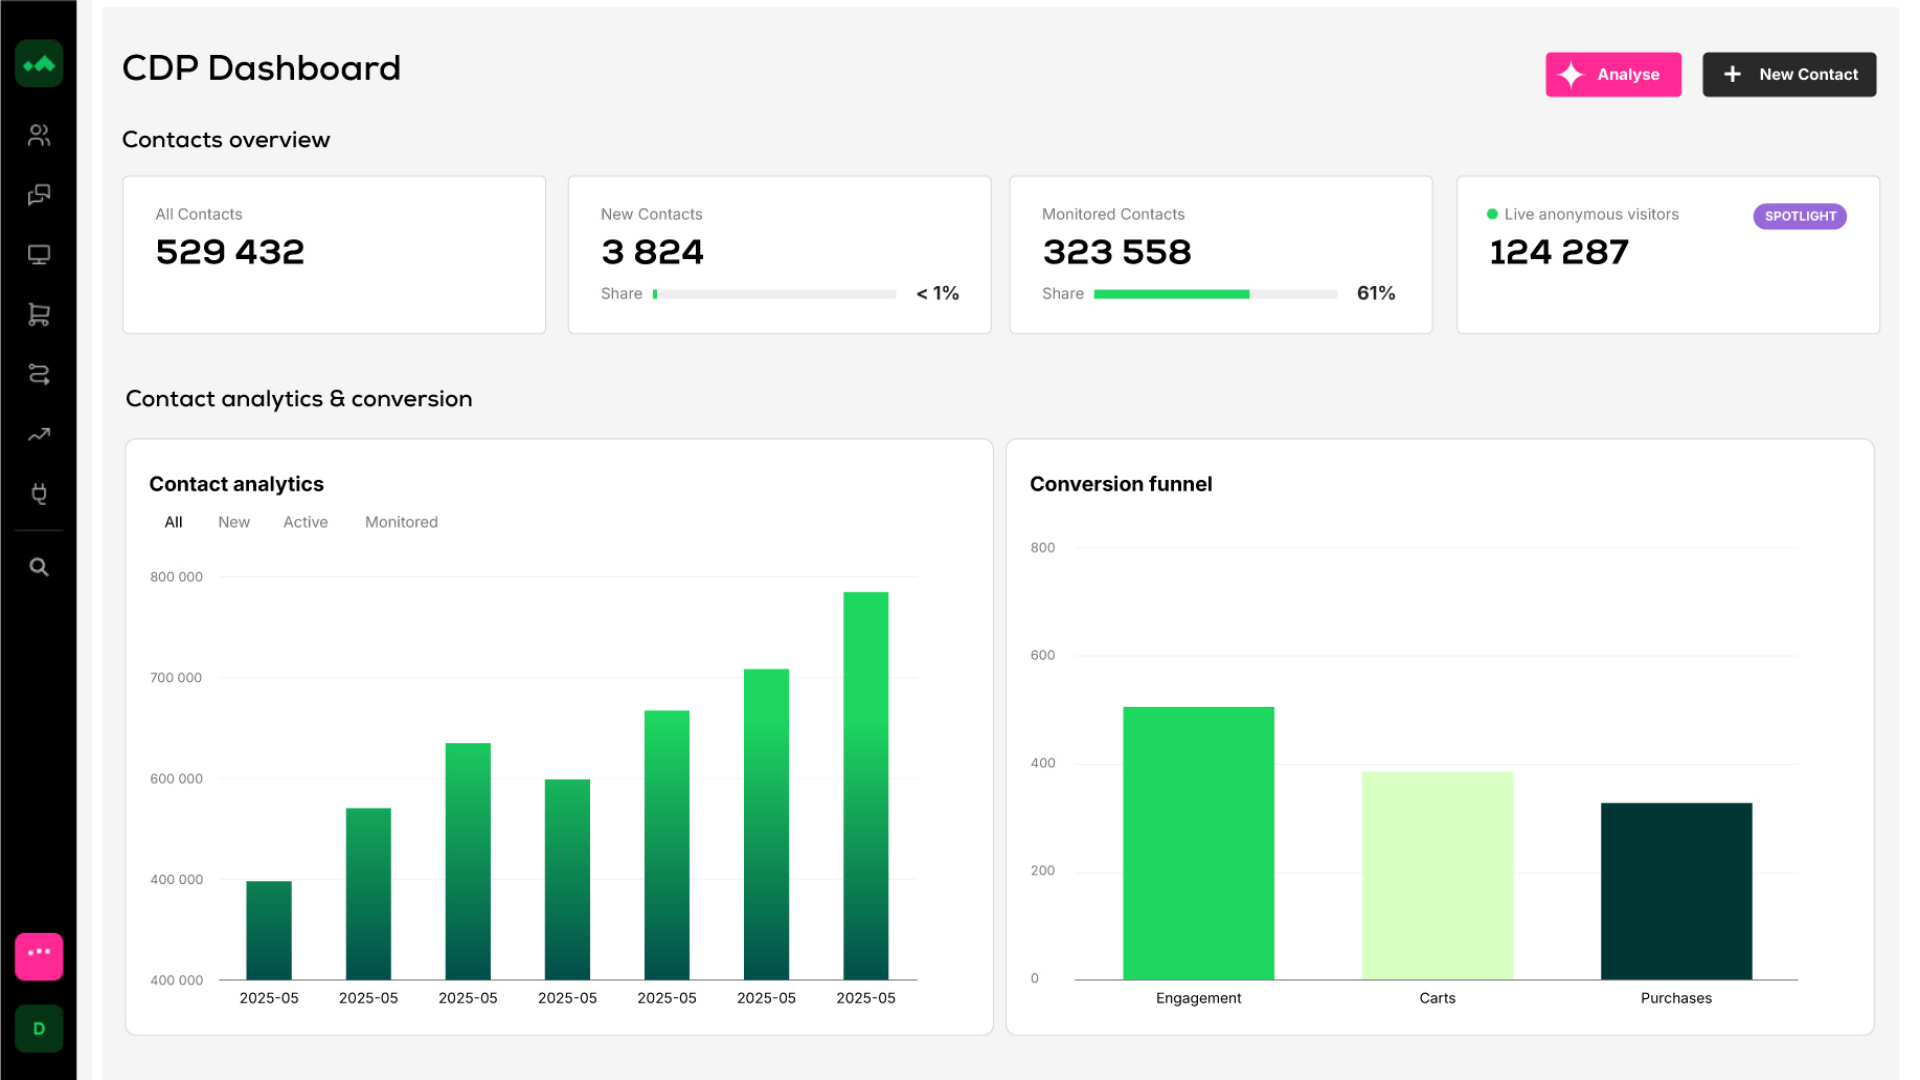Click the dark Purchases bar
The height and width of the screenshot is (1080, 1920).
(x=1676, y=891)
